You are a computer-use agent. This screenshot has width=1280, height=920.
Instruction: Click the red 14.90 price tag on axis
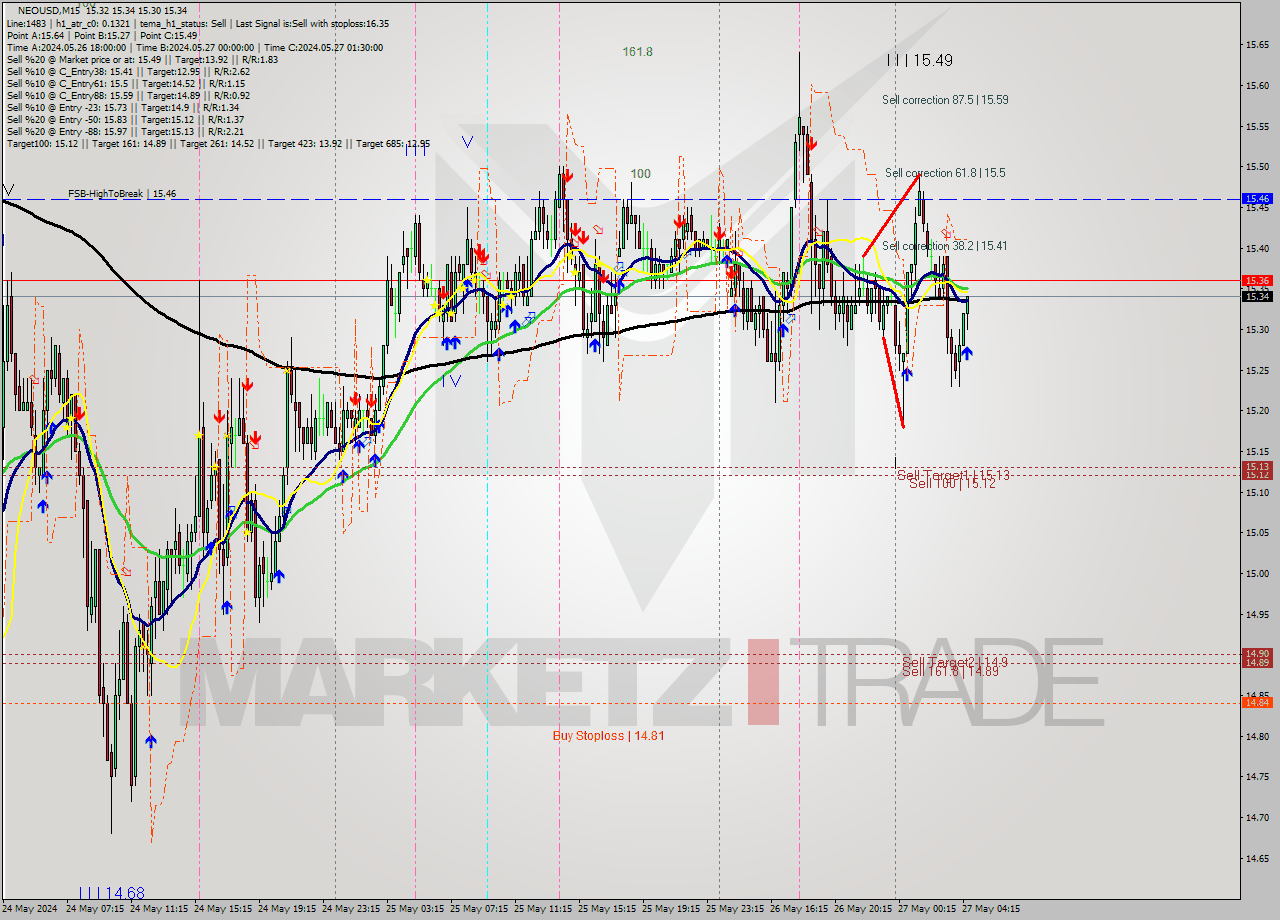pos(1257,652)
